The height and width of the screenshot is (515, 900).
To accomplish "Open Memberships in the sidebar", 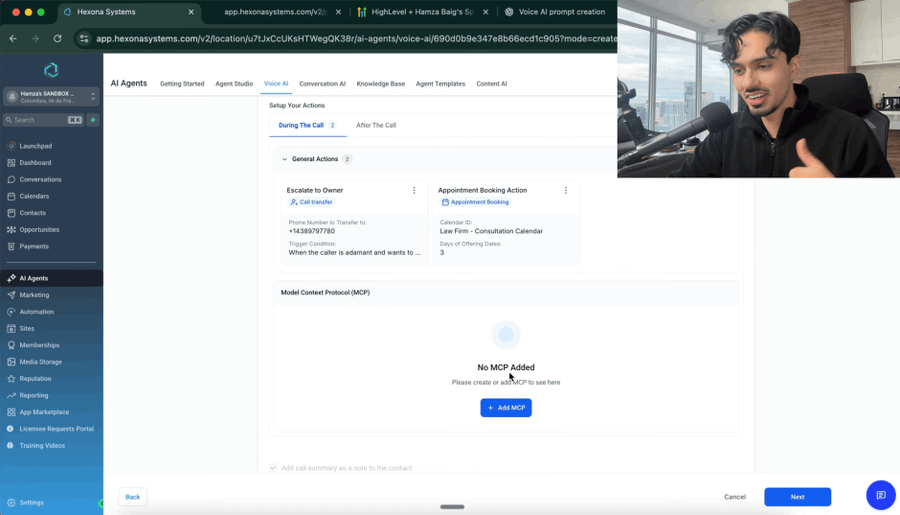I will tap(39, 344).
